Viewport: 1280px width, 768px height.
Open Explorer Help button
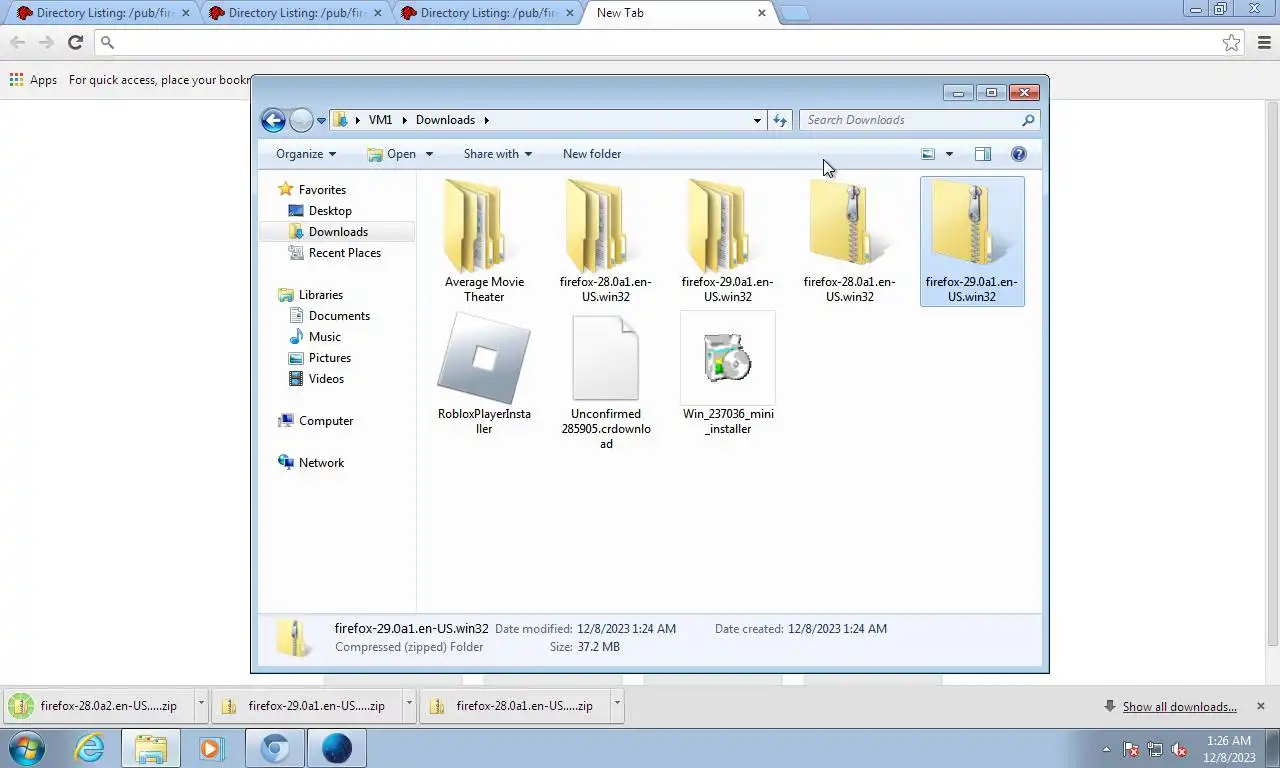pyautogui.click(x=1018, y=154)
